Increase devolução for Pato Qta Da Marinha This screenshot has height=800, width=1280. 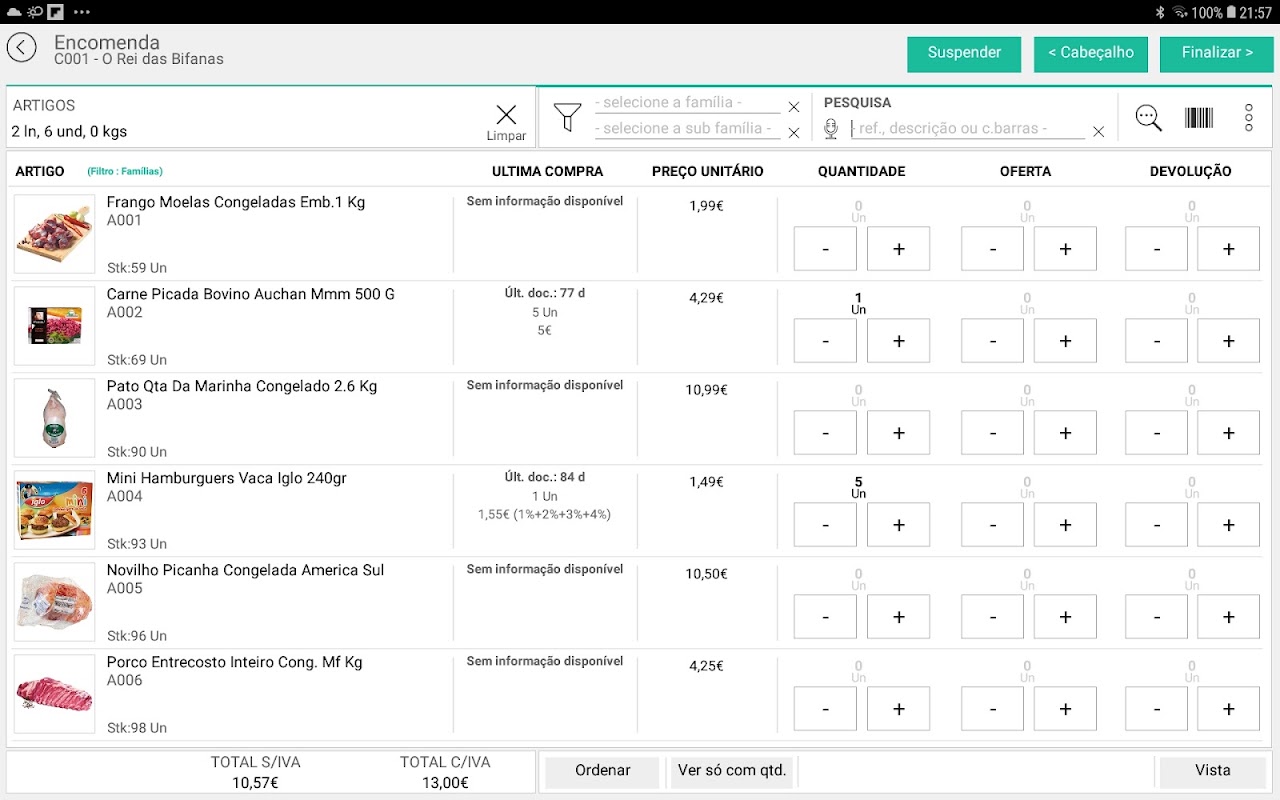1229,433
